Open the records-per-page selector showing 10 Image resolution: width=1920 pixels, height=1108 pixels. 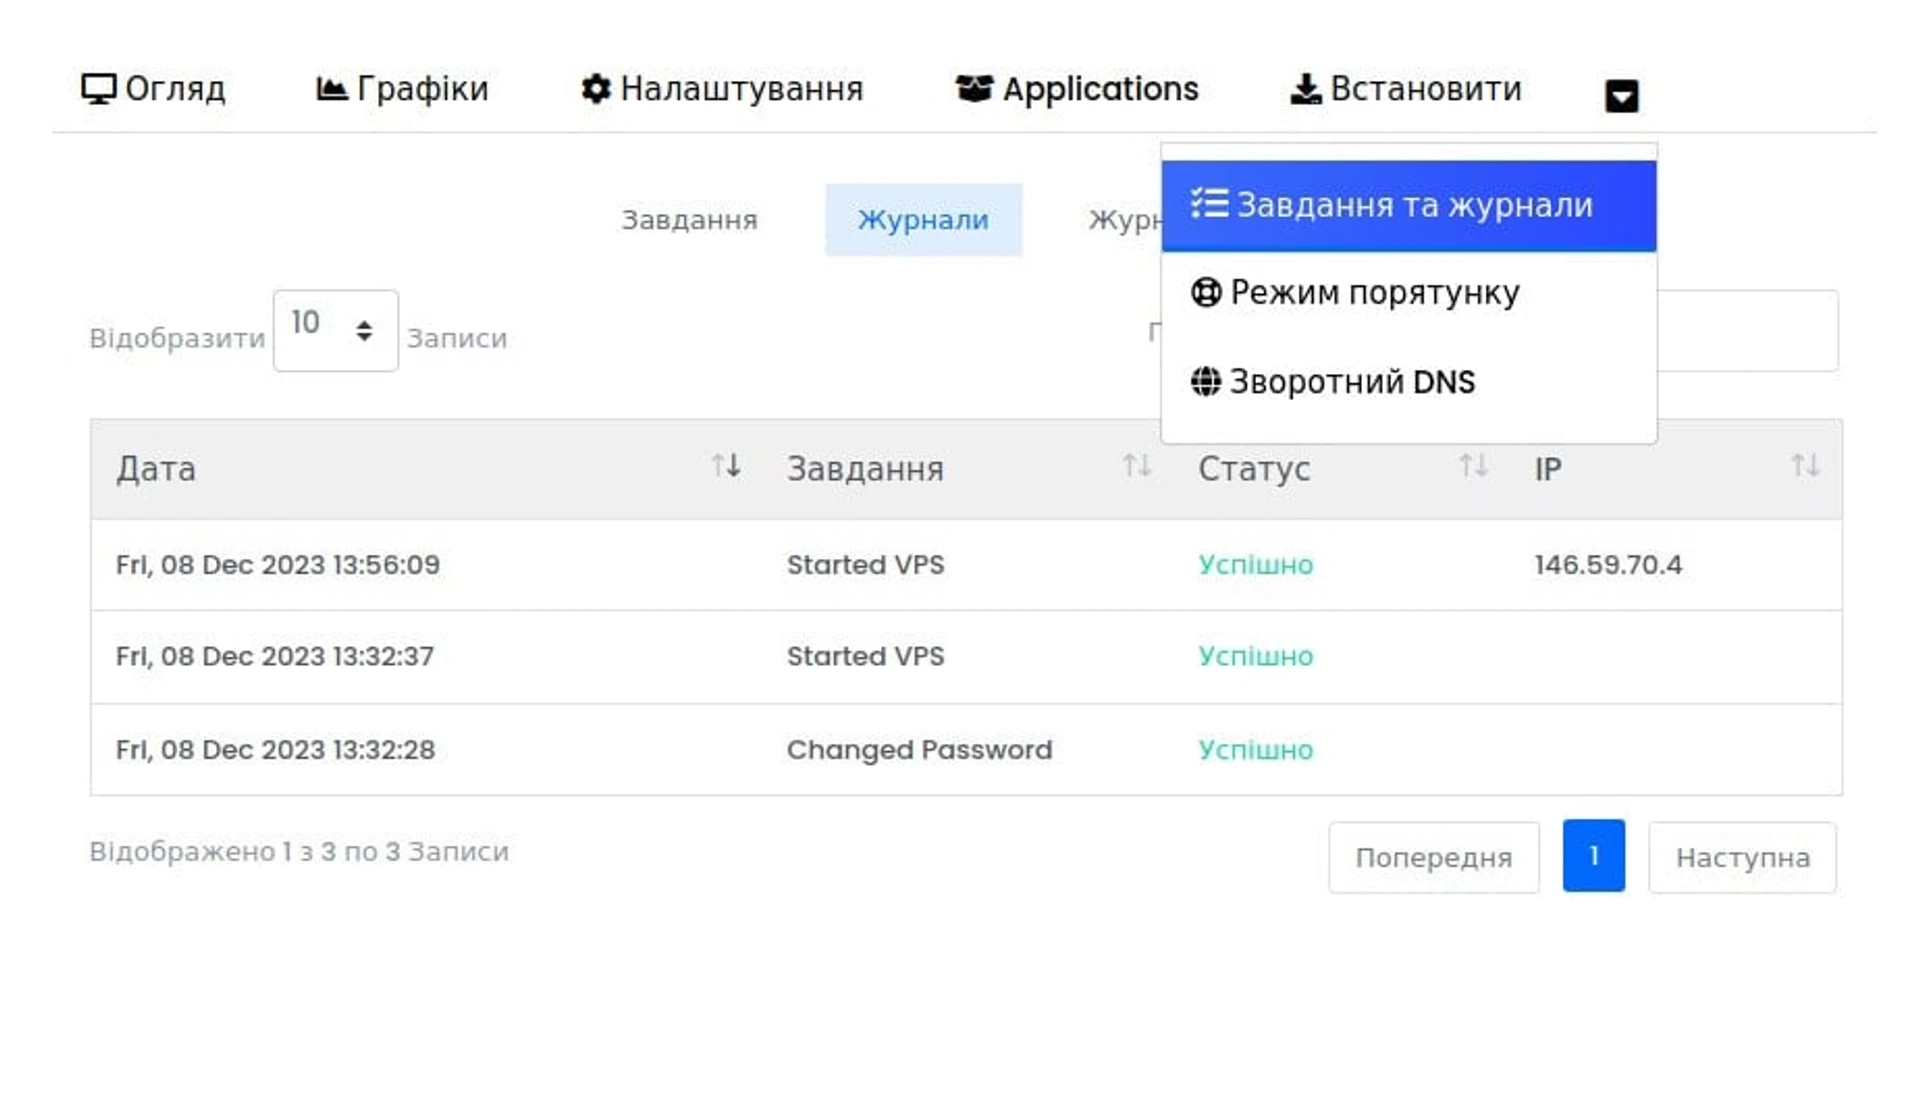335,330
